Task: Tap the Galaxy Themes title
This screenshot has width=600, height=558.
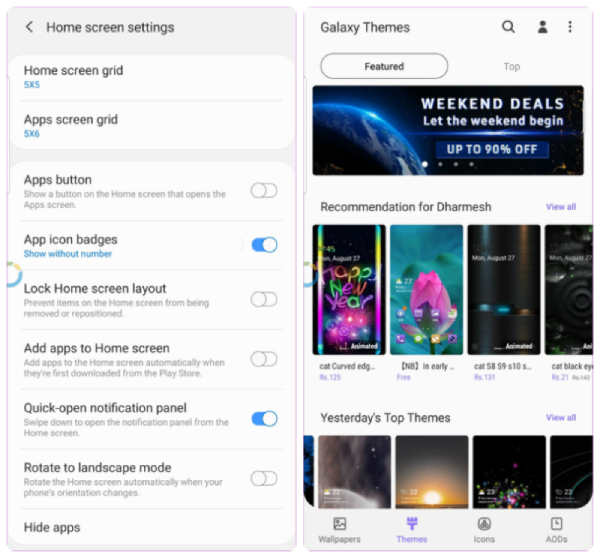Action: tap(365, 28)
